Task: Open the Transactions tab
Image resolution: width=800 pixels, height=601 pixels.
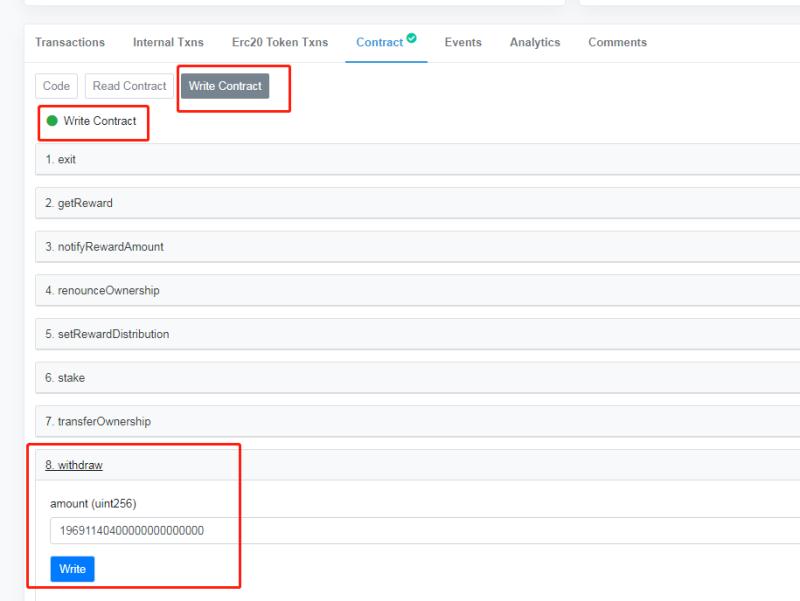Action: (70, 42)
